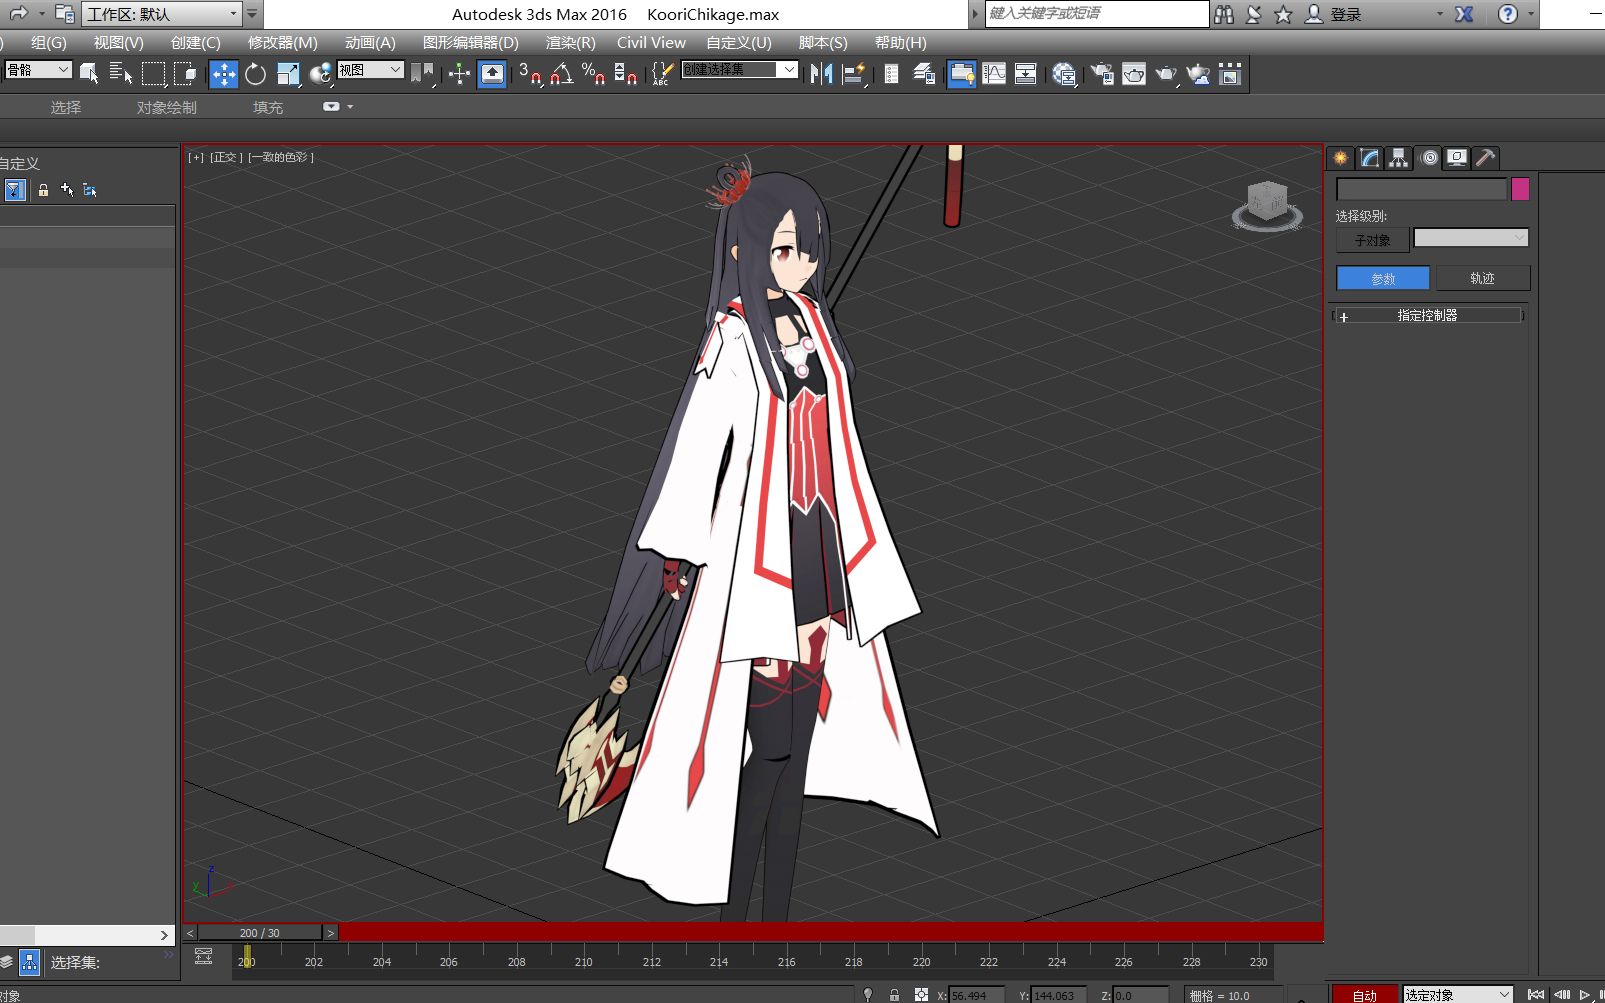Toggle Window/Crossing selection mode
This screenshot has width=1605, height=1003.
tap(185, 73)
